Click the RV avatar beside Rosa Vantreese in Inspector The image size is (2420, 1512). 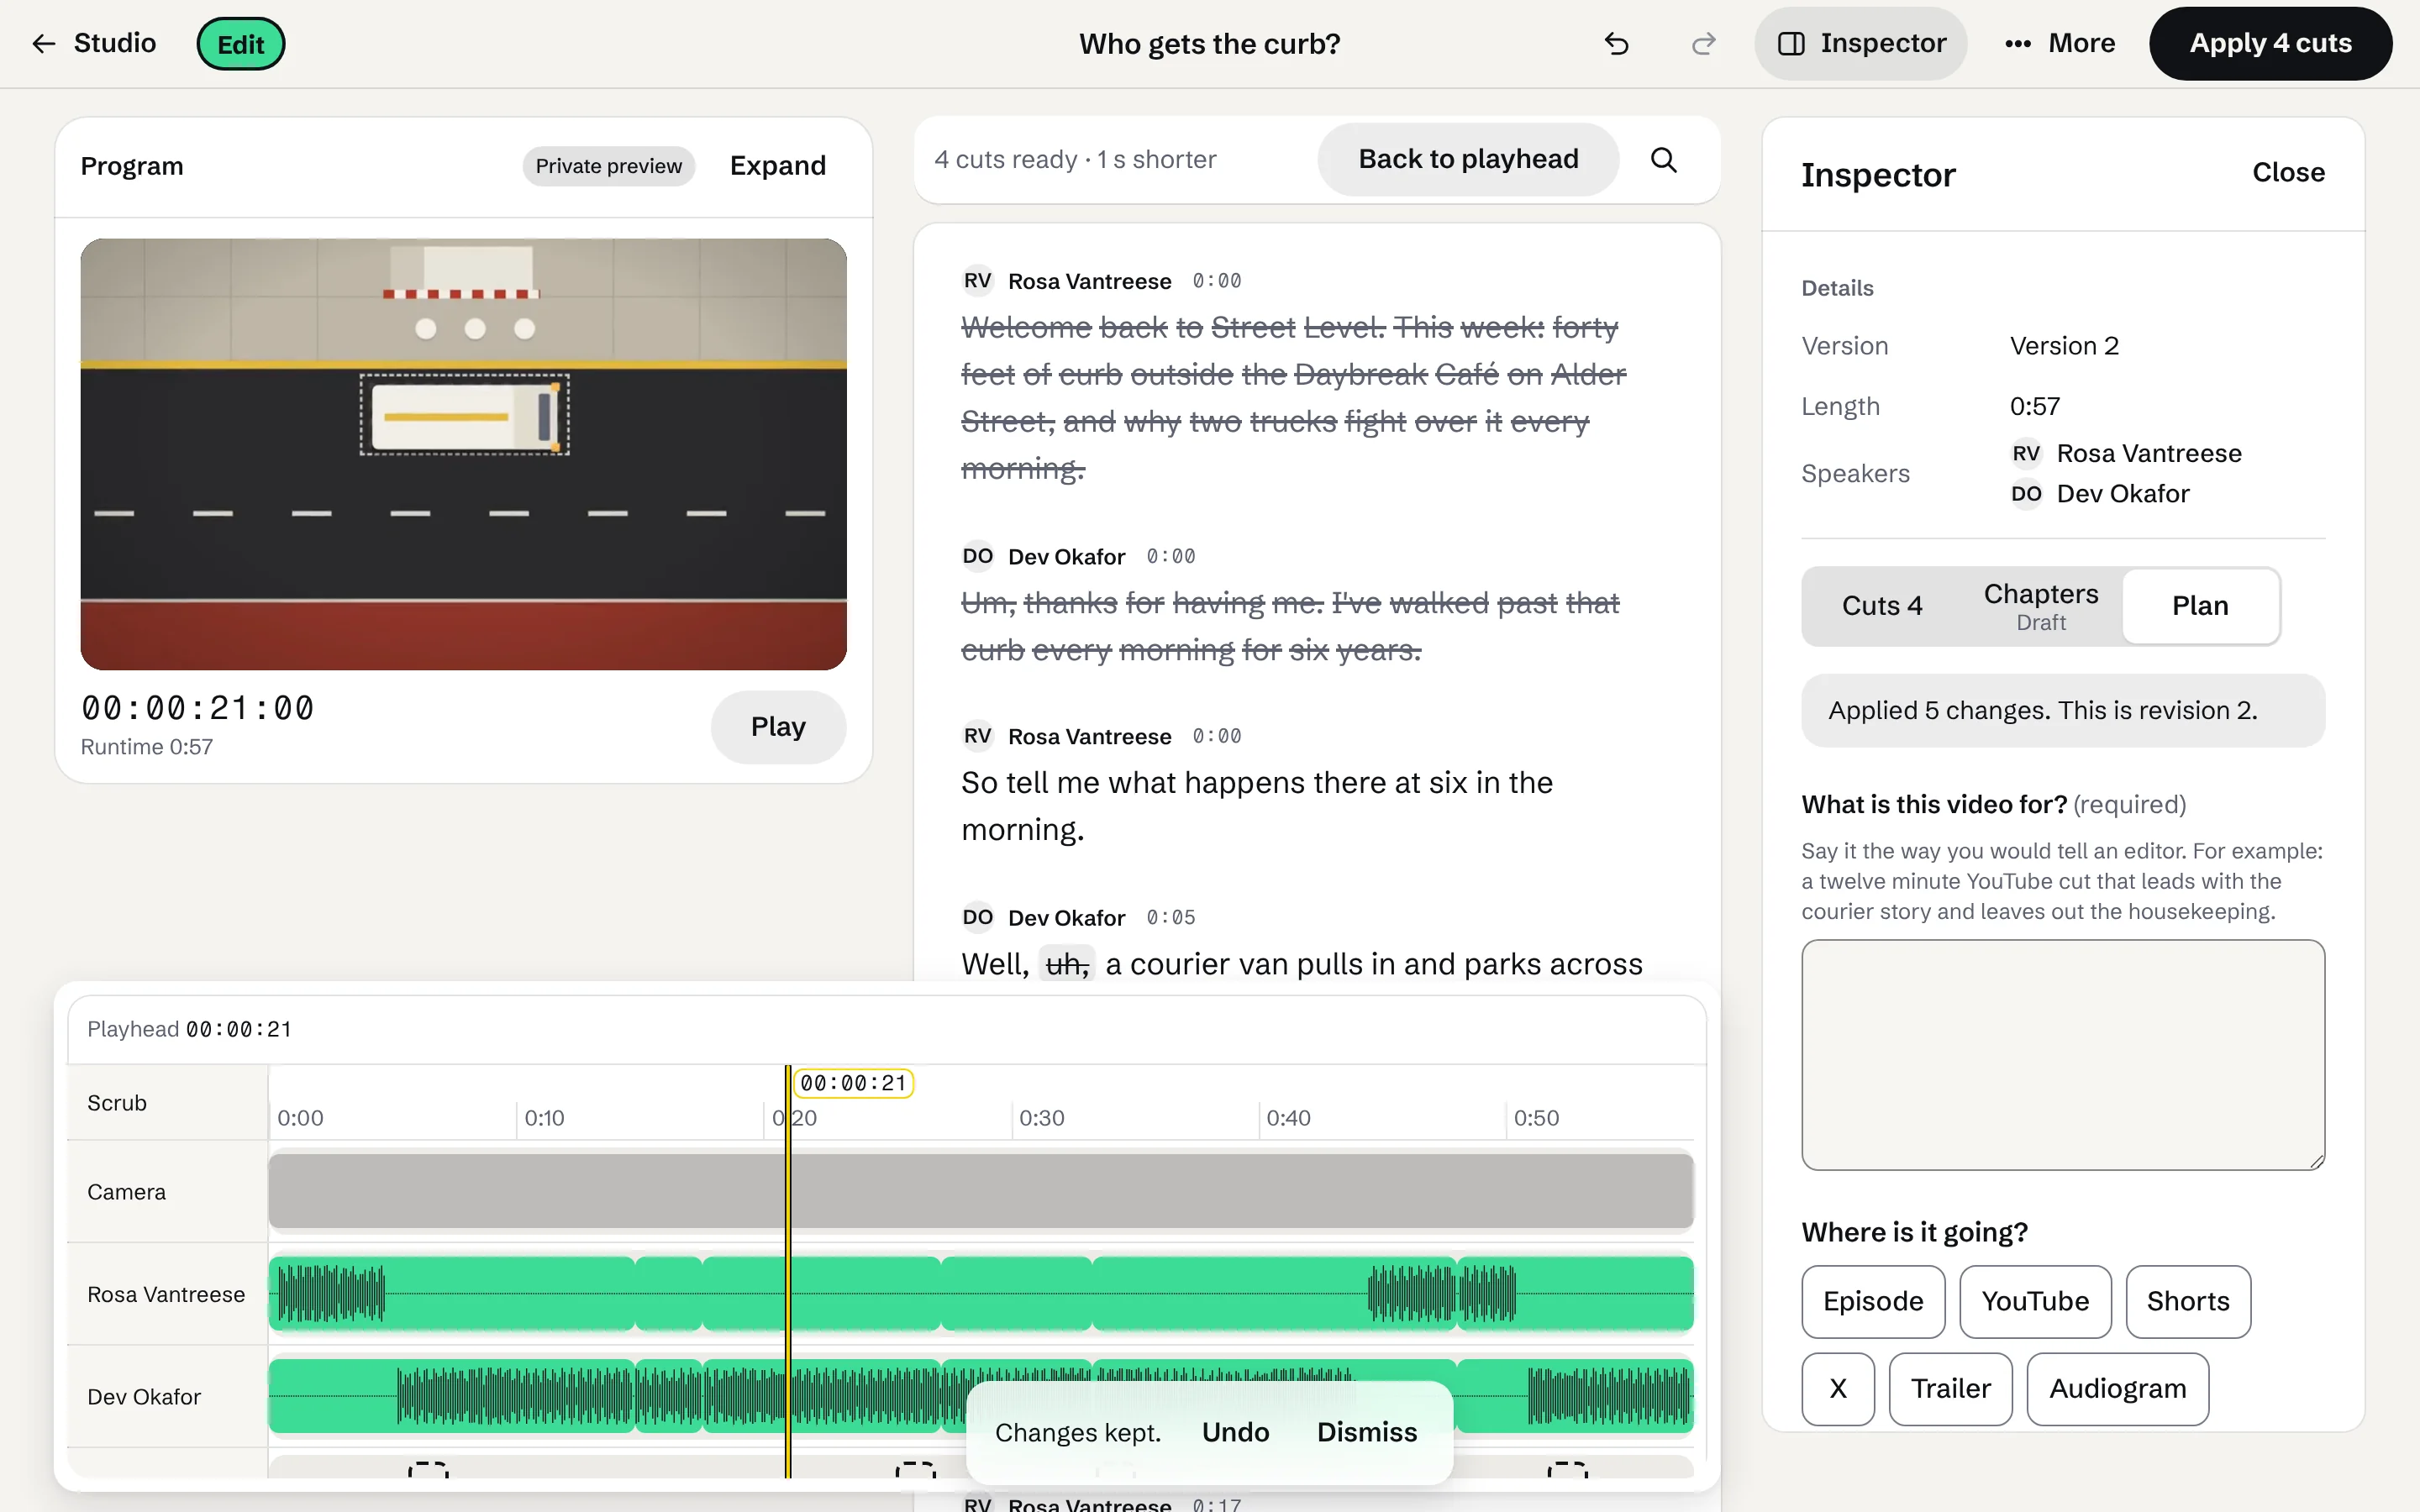(2026, 454)
